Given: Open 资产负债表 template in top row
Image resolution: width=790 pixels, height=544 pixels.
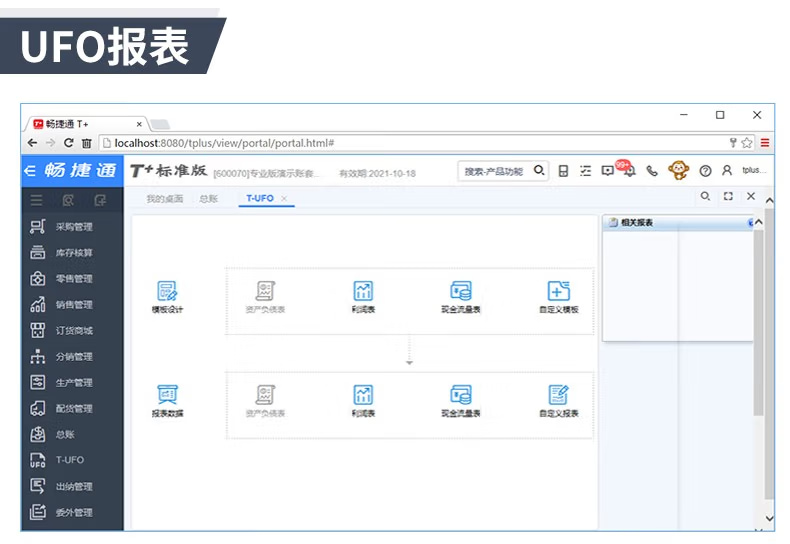Looking at the screenshot, I should pos(266,297).
